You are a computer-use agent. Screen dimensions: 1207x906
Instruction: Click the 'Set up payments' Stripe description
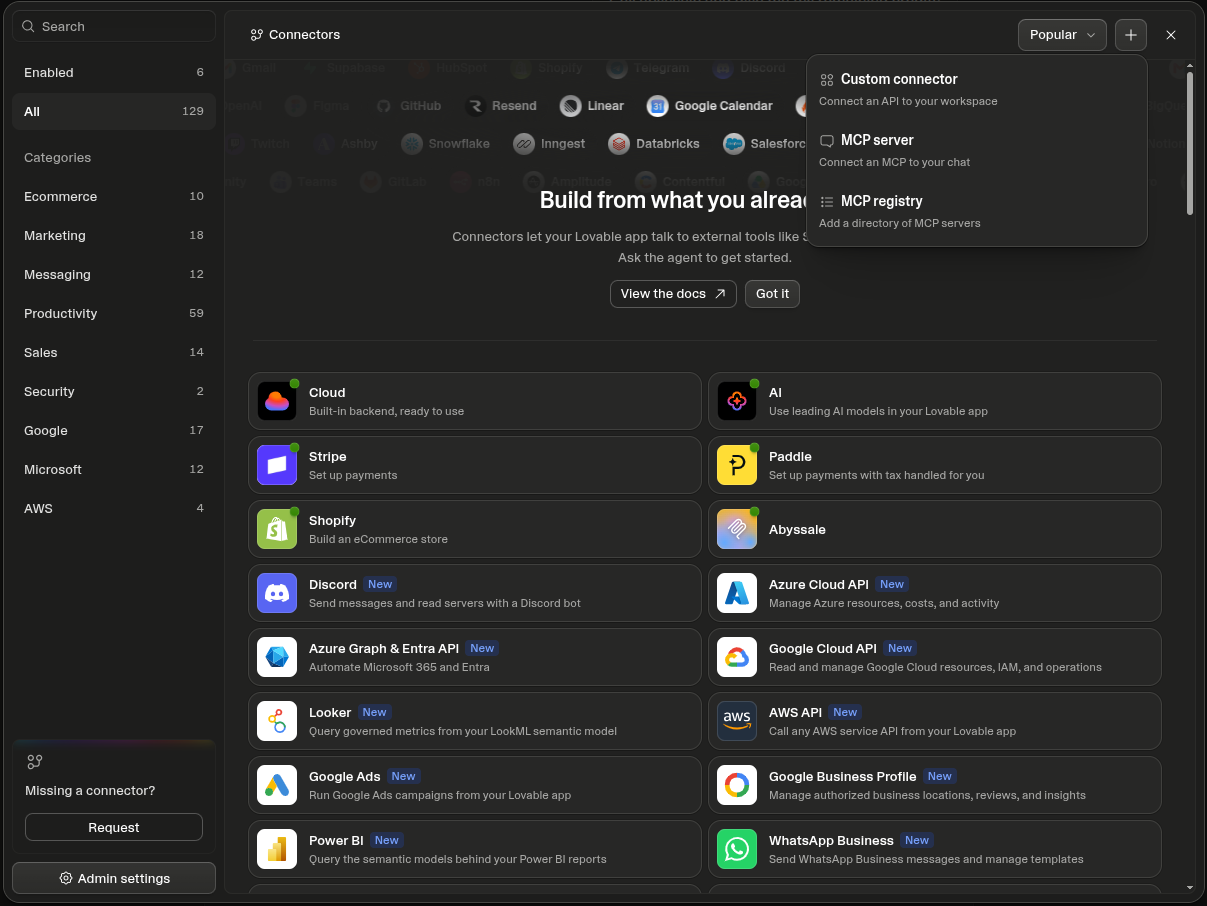[353, 475]
